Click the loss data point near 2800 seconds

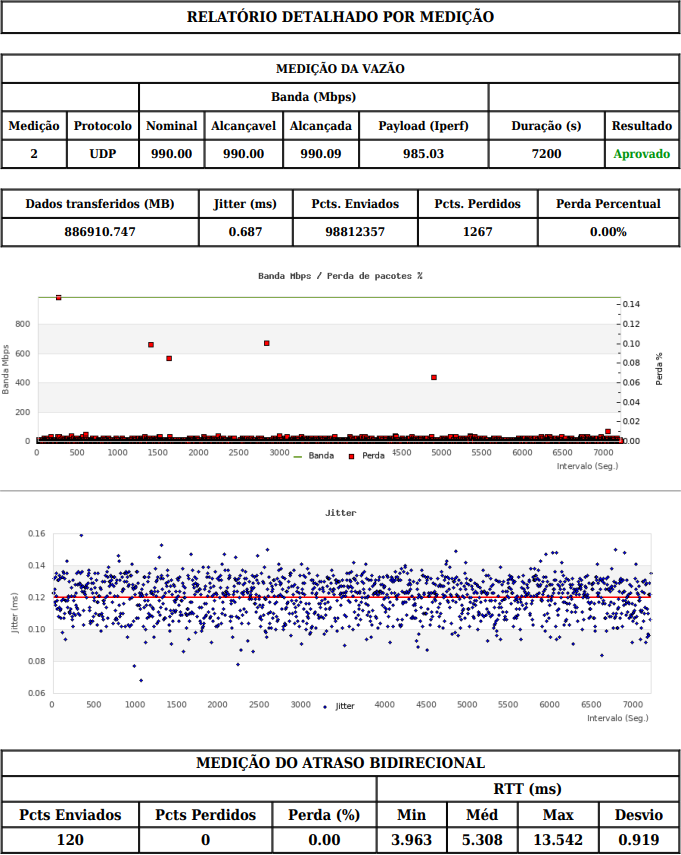[267, 343]
